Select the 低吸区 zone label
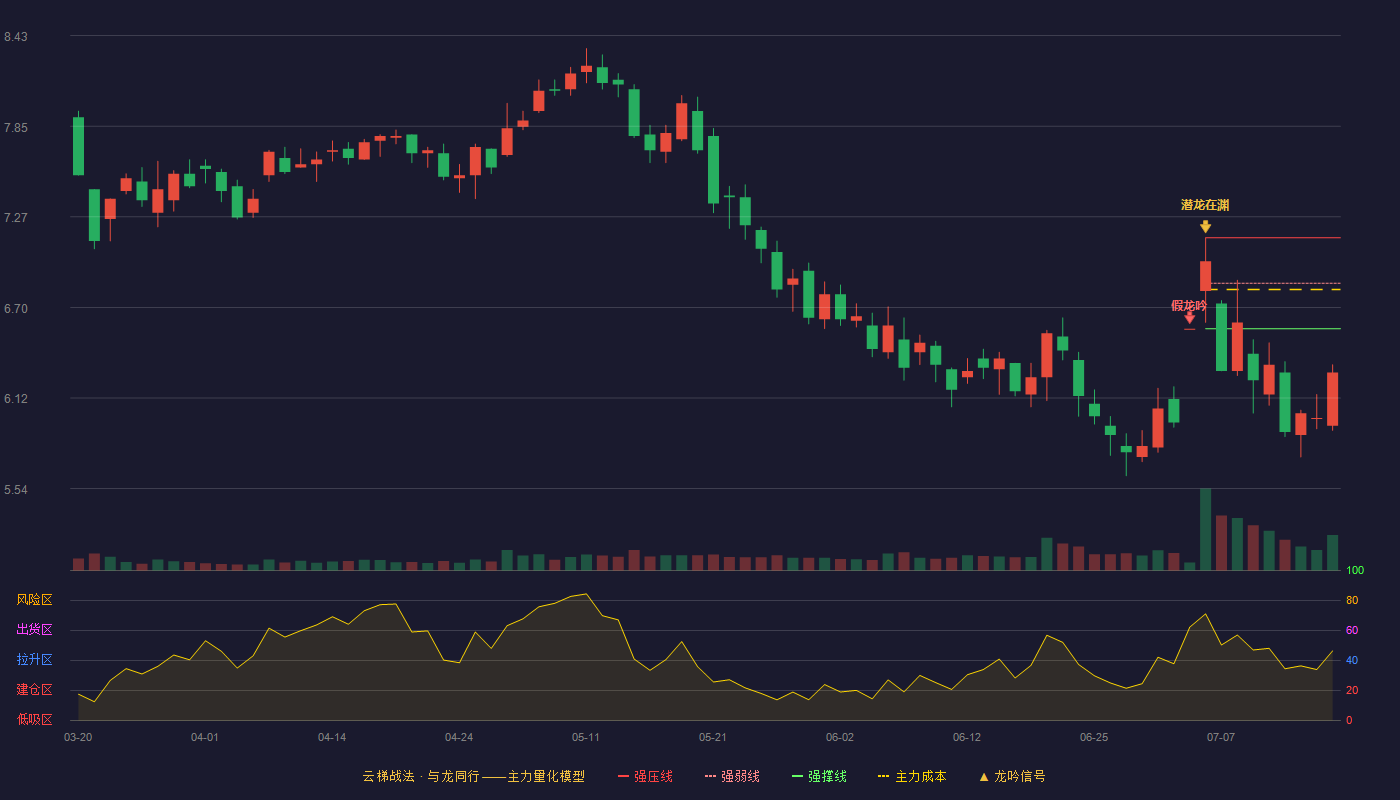The width and height of the screenshot is (1400, 800). [34, 719]
